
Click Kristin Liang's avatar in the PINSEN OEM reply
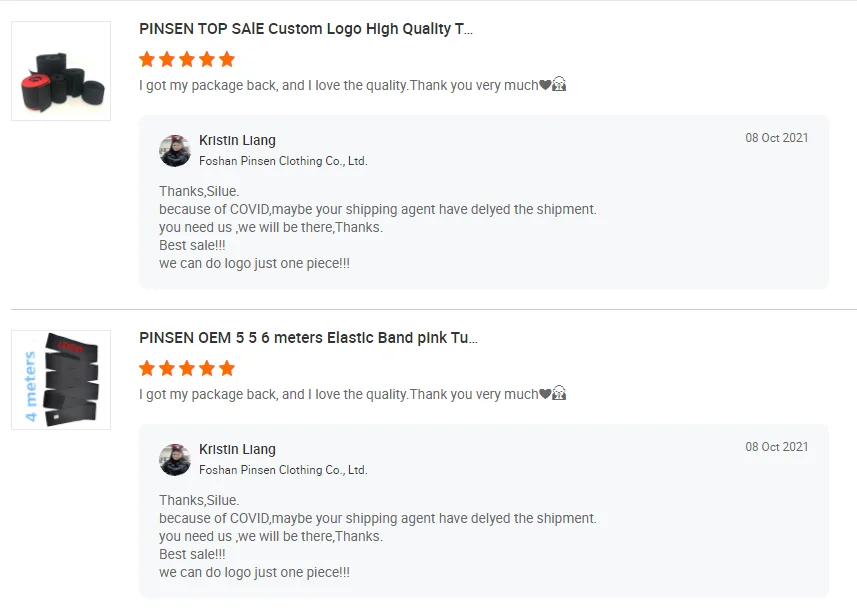pos(175,459)
